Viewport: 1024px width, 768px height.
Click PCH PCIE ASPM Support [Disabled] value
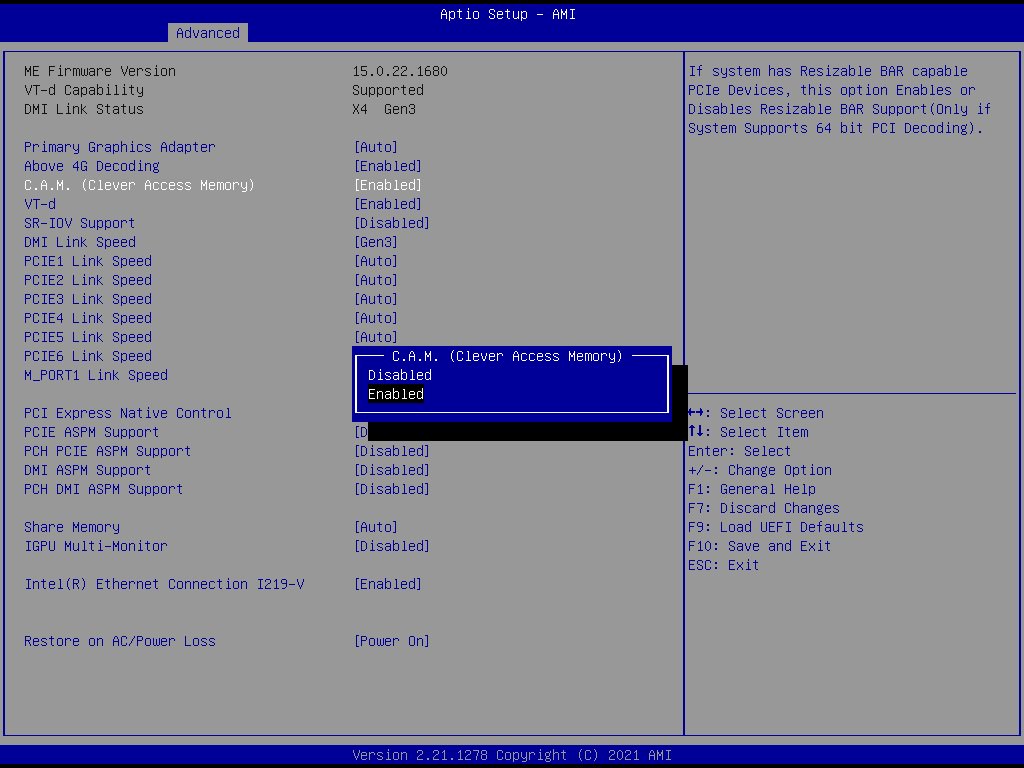392,451
